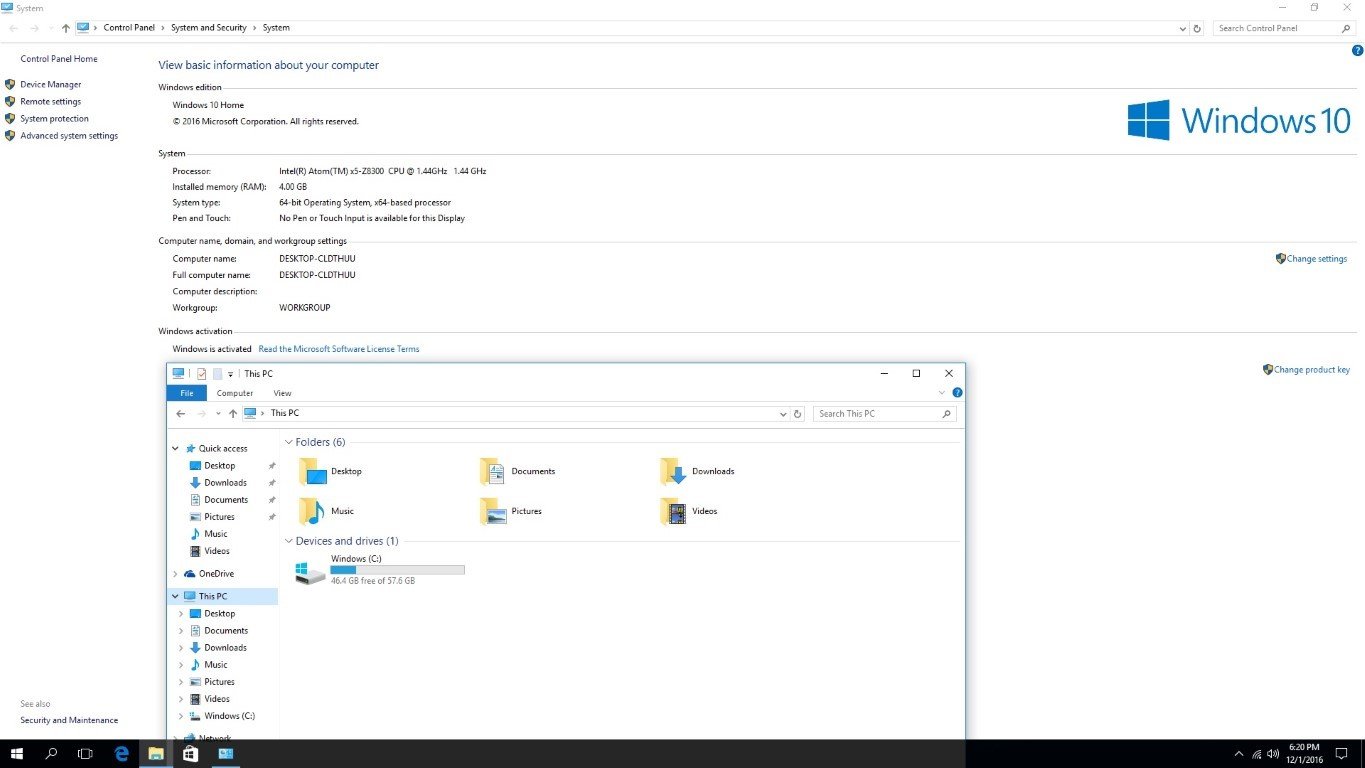Click the network tray icon

click(x=1256, y=754)
